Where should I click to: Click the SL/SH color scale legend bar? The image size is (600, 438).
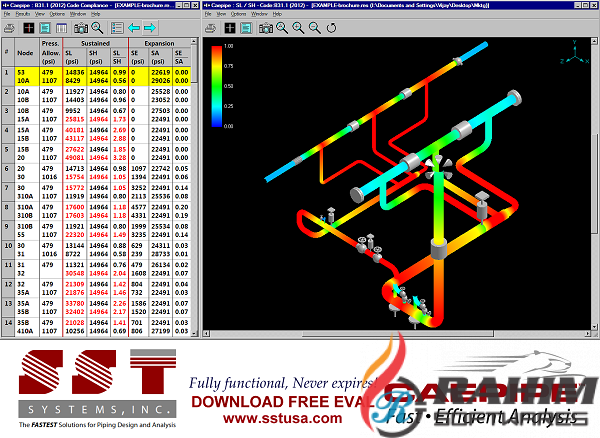217,86
